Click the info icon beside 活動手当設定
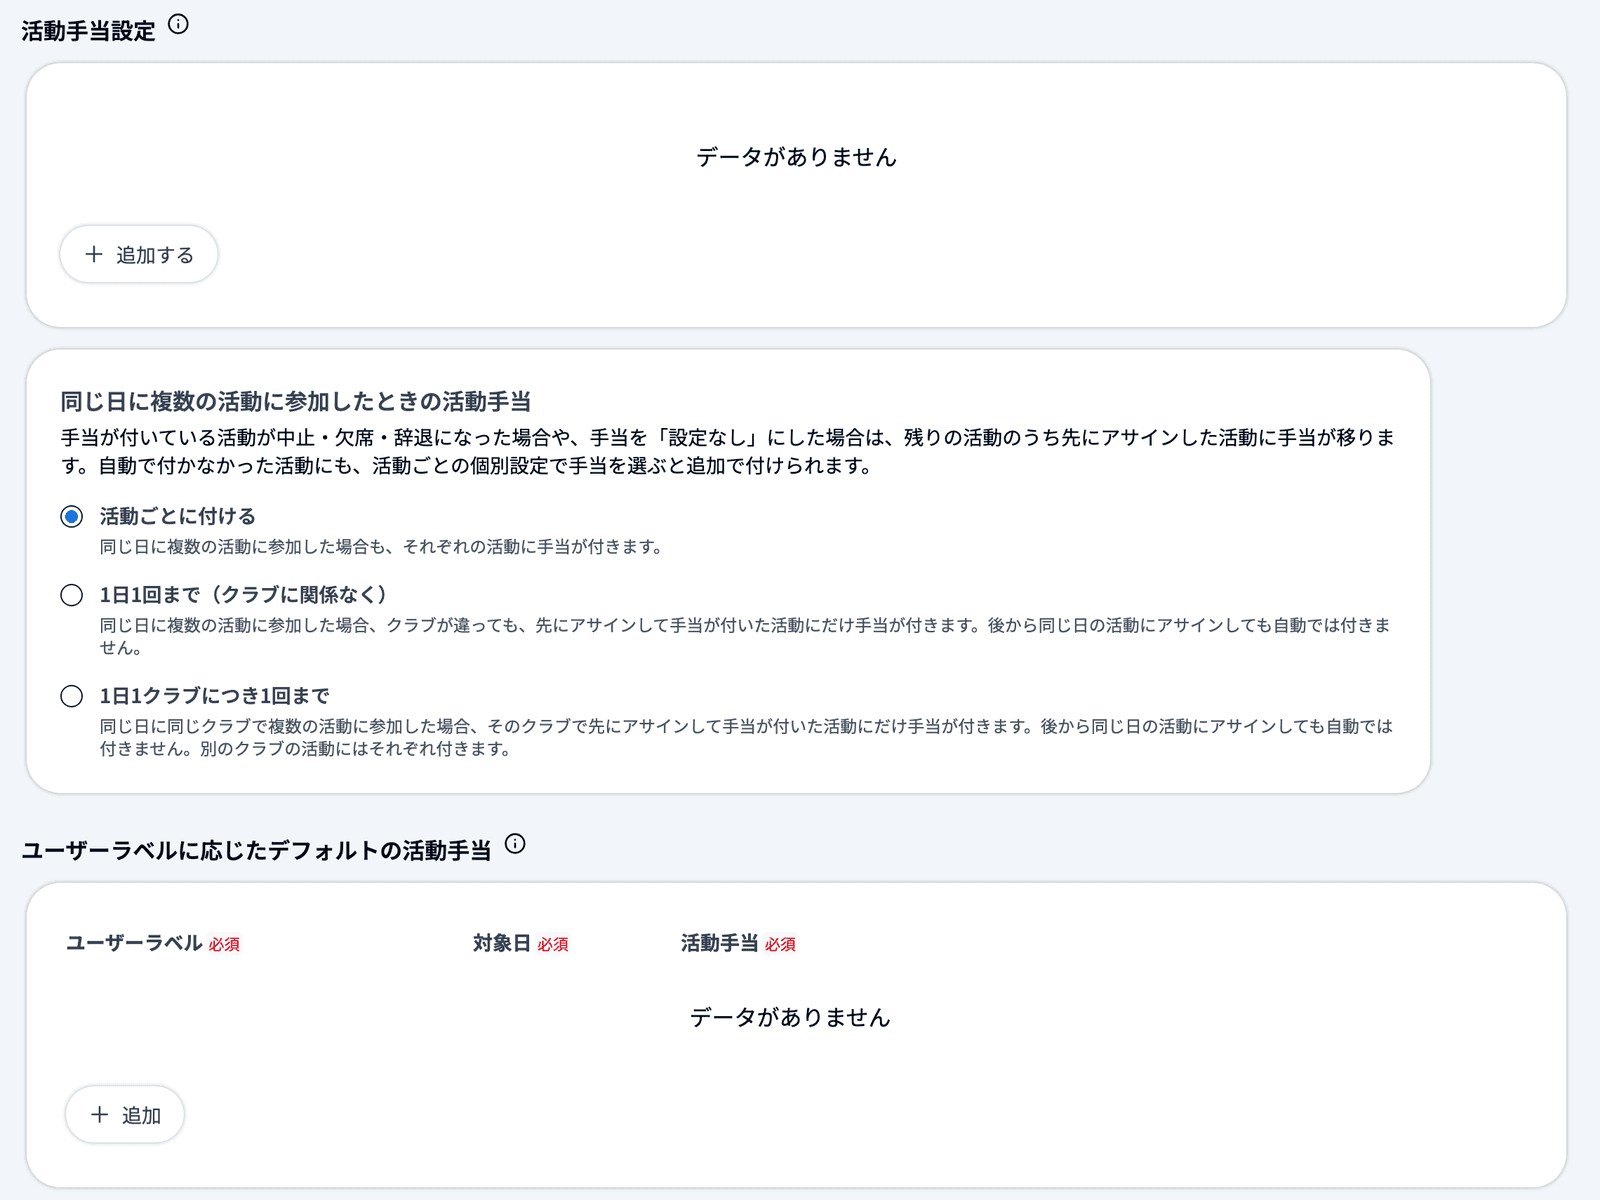Viewport: 1600px width, 1200px height. 178,25
